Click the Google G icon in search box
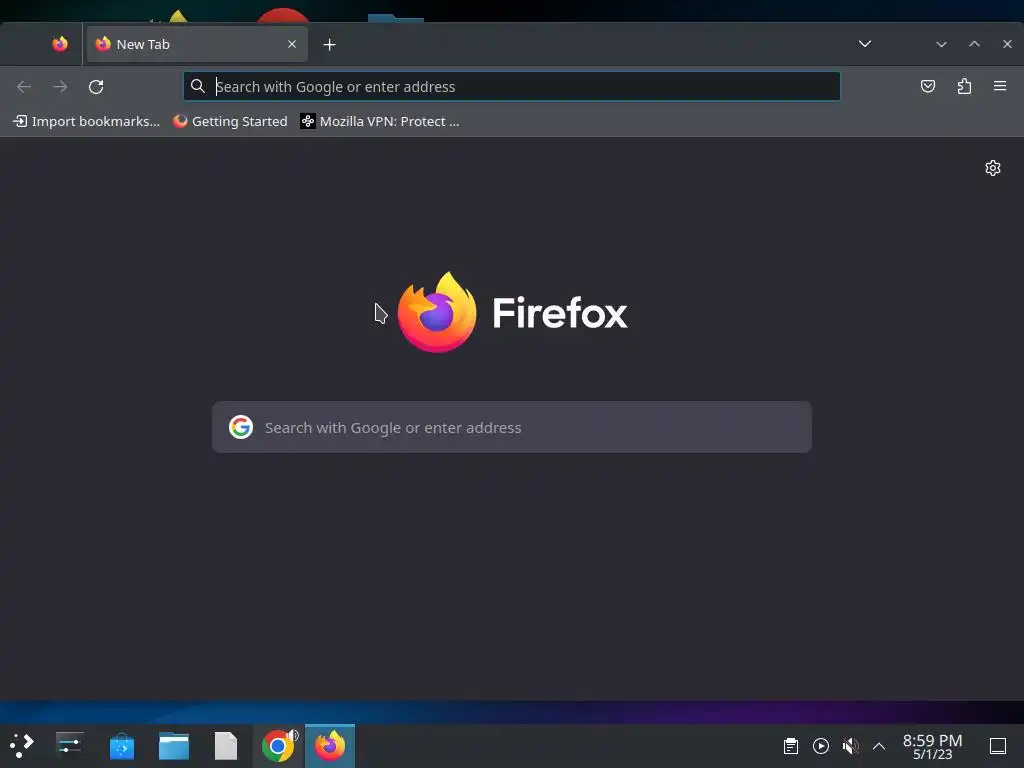The height and width of the screenshot is (768, 1024). tap(241, 427)
